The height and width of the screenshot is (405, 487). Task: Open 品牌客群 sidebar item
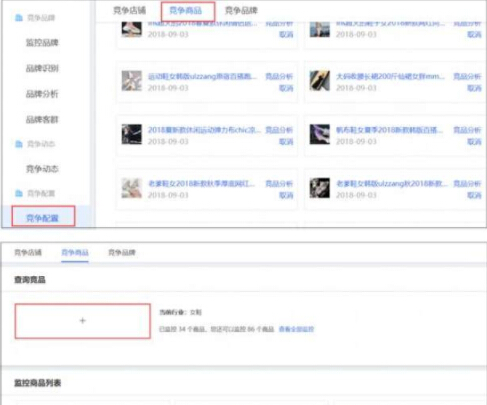[x=42, y=119]
